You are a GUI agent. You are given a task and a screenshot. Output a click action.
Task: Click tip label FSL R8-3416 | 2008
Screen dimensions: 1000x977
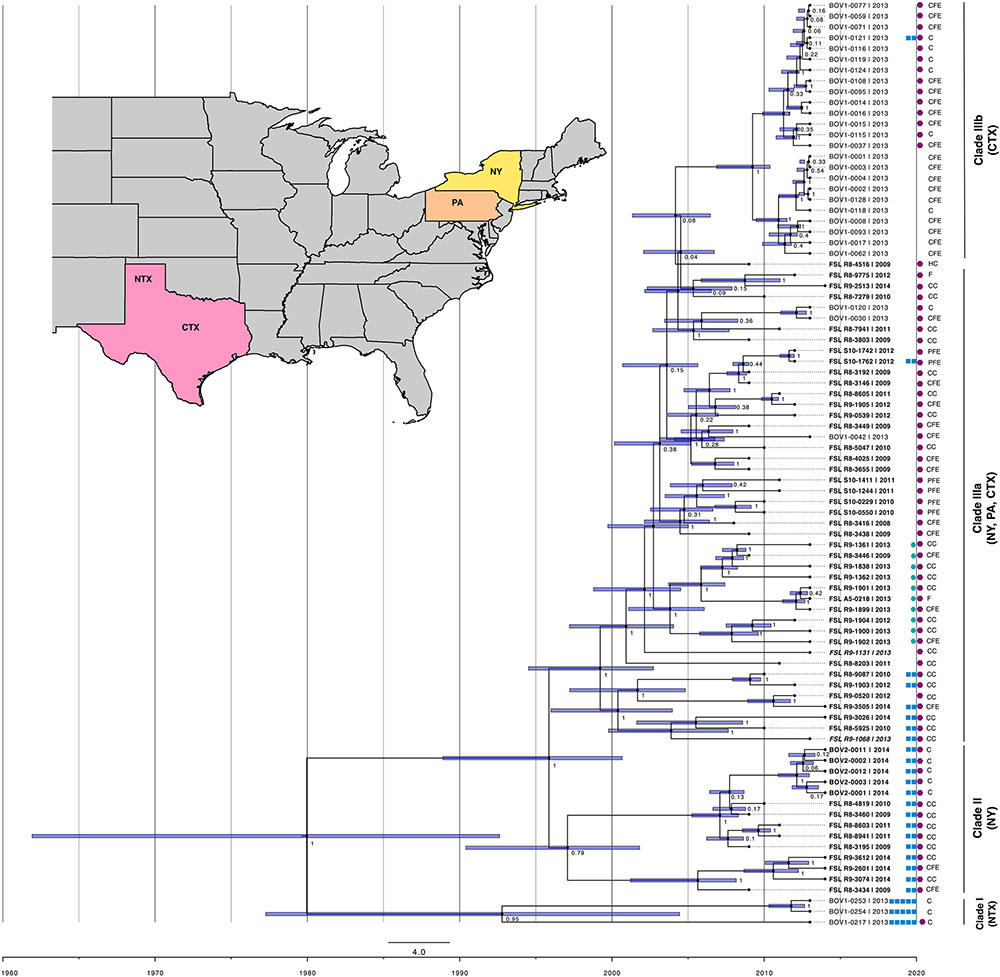pos(858,523)
